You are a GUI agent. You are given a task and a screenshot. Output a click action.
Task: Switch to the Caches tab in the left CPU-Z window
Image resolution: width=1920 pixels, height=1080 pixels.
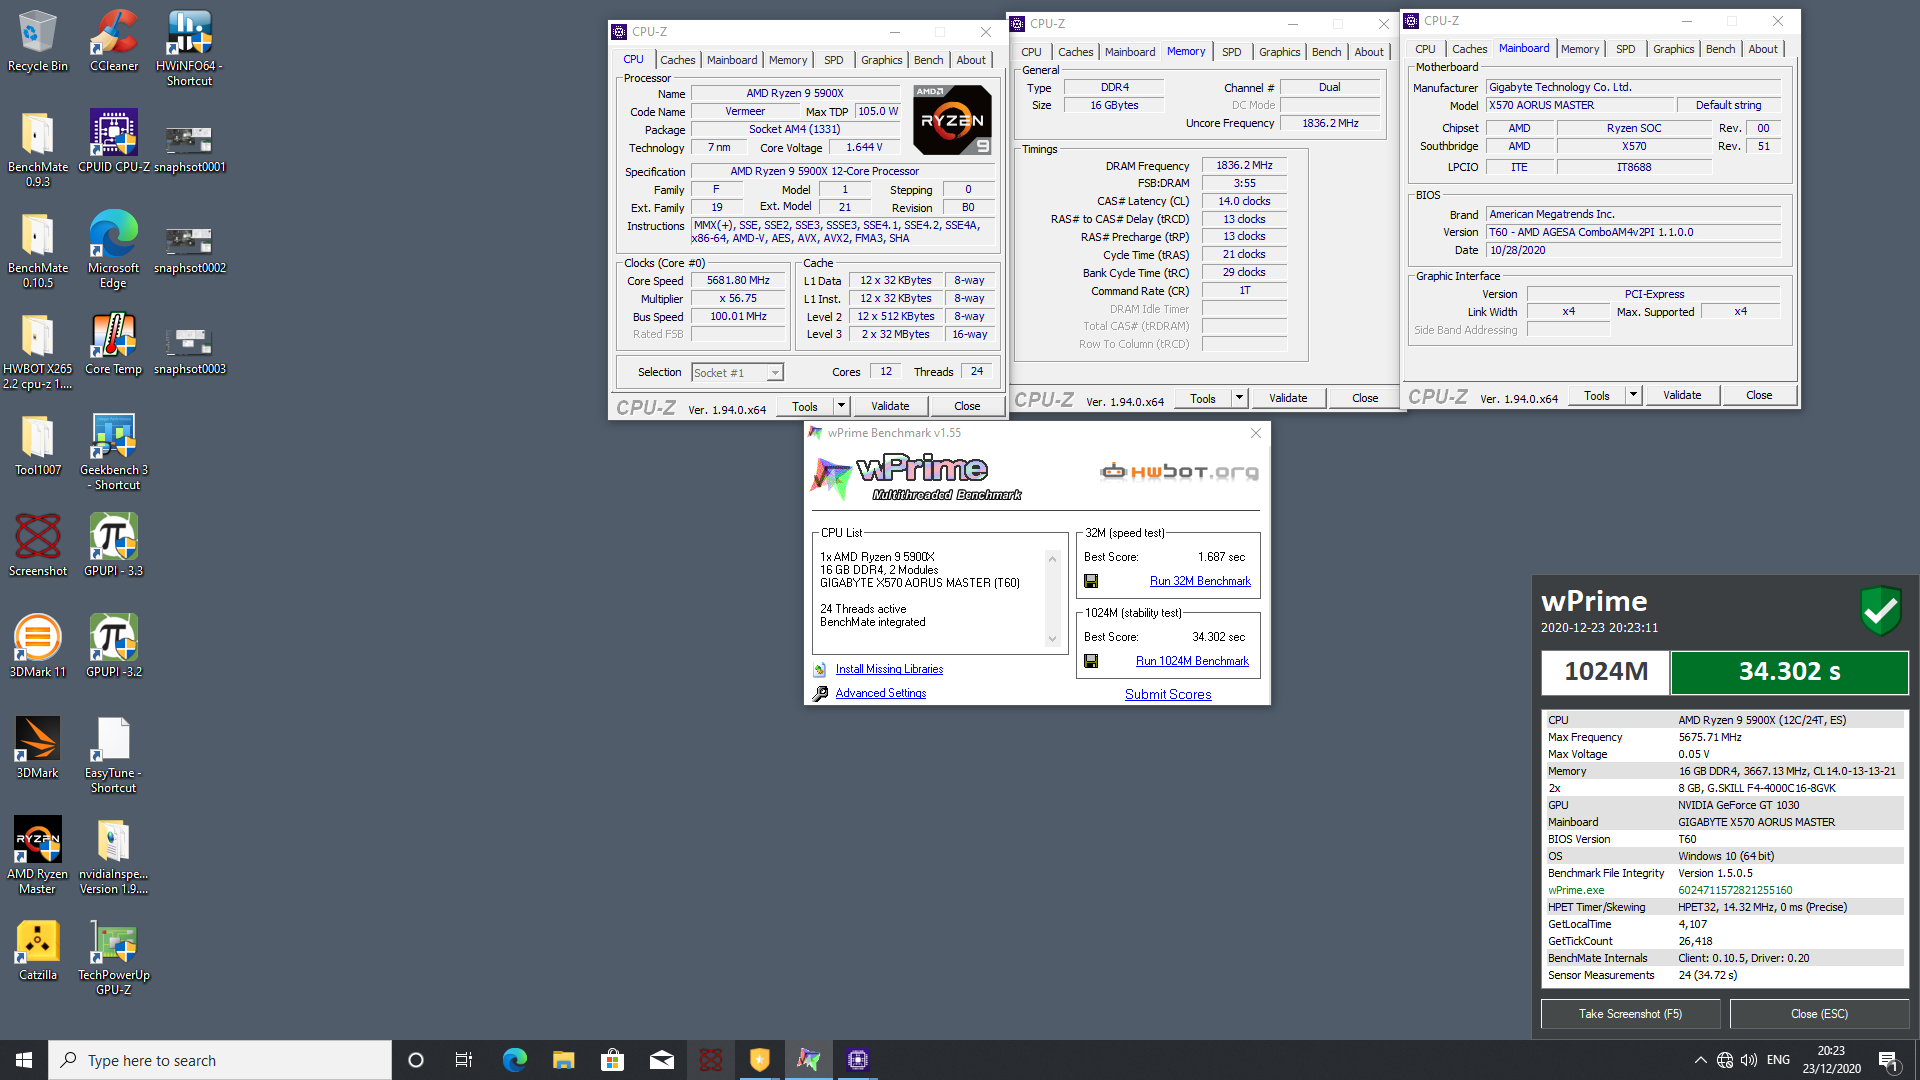click(677, 60)
